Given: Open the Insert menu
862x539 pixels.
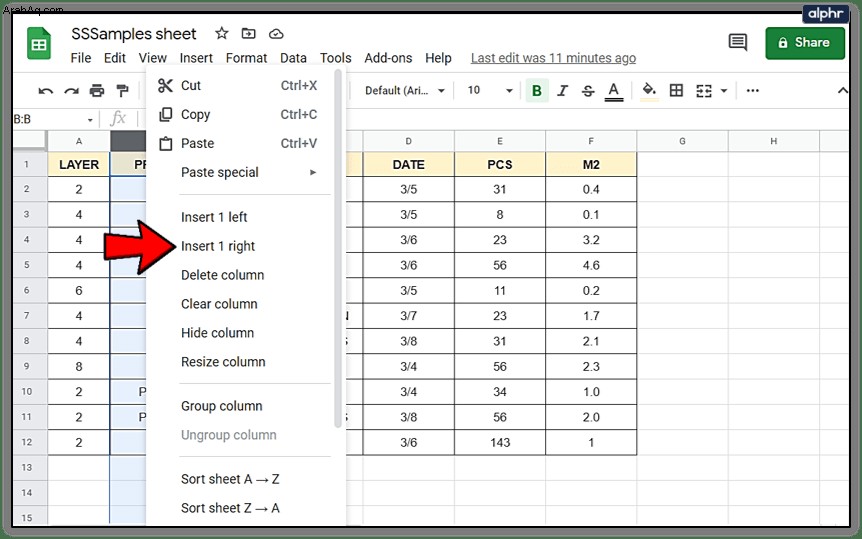Looking at the screenshot, I should point(196,58).
